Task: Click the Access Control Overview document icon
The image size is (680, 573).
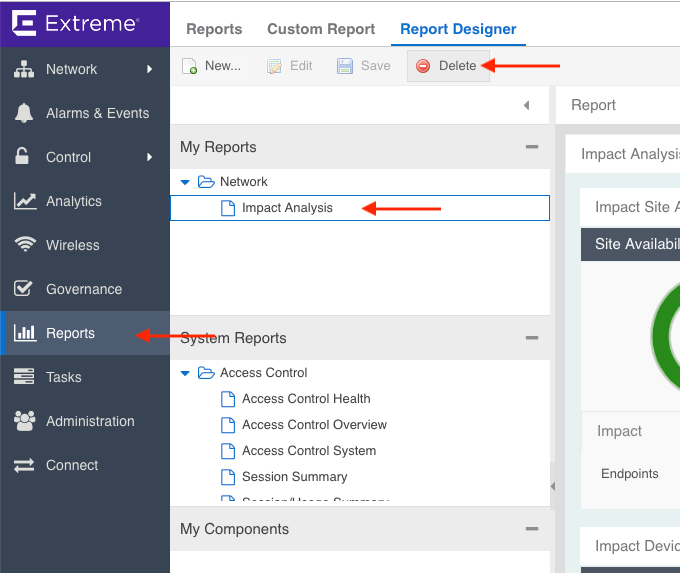Action: (228, 425)
